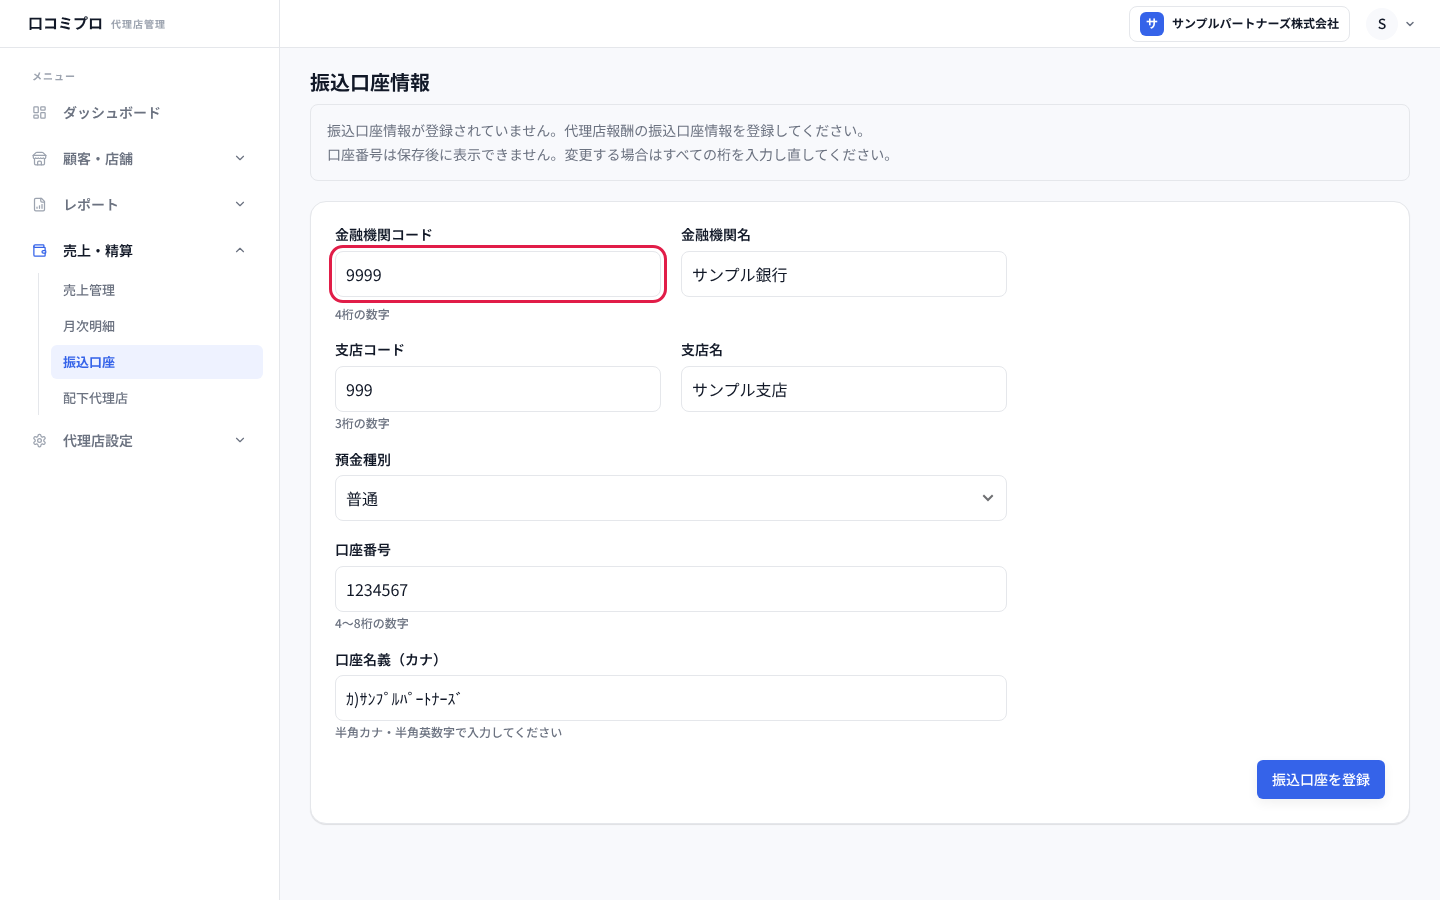Click the wallet icon beside 売上・精算

pos(40,251)
